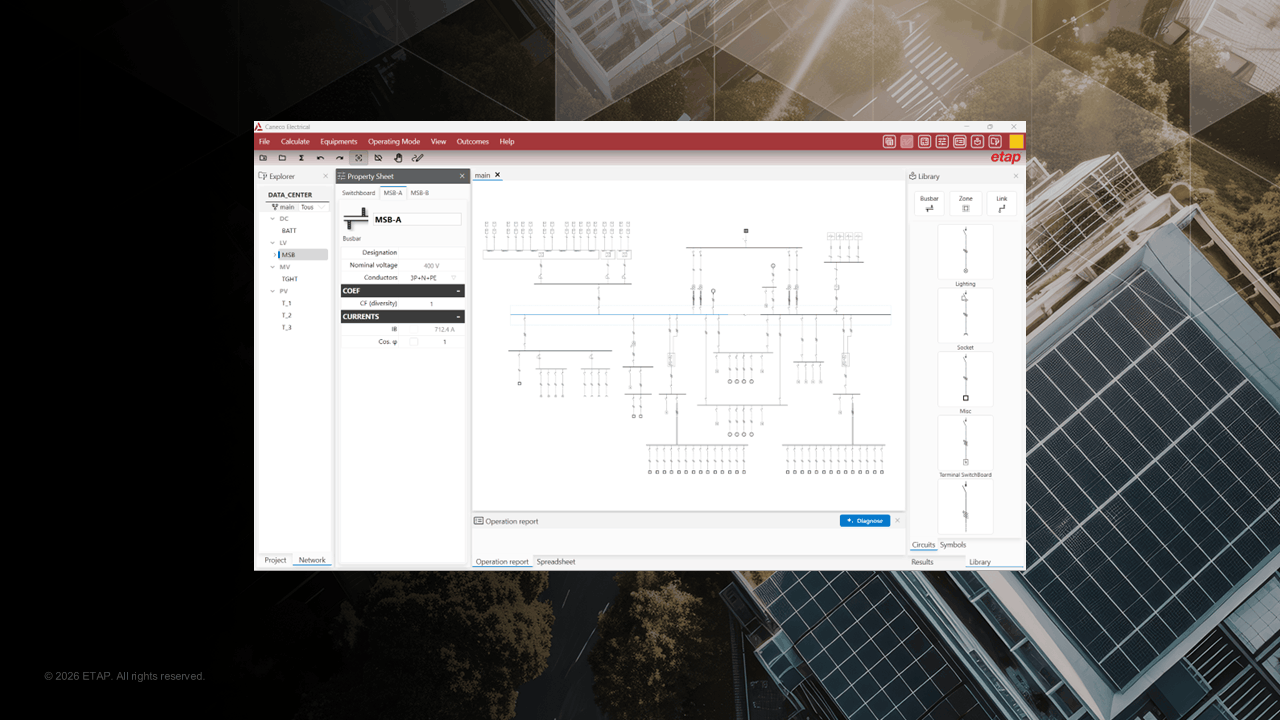1280x720 pixels.
Task: Click the library box icon in the red header bar
Action: click(977, 142)
